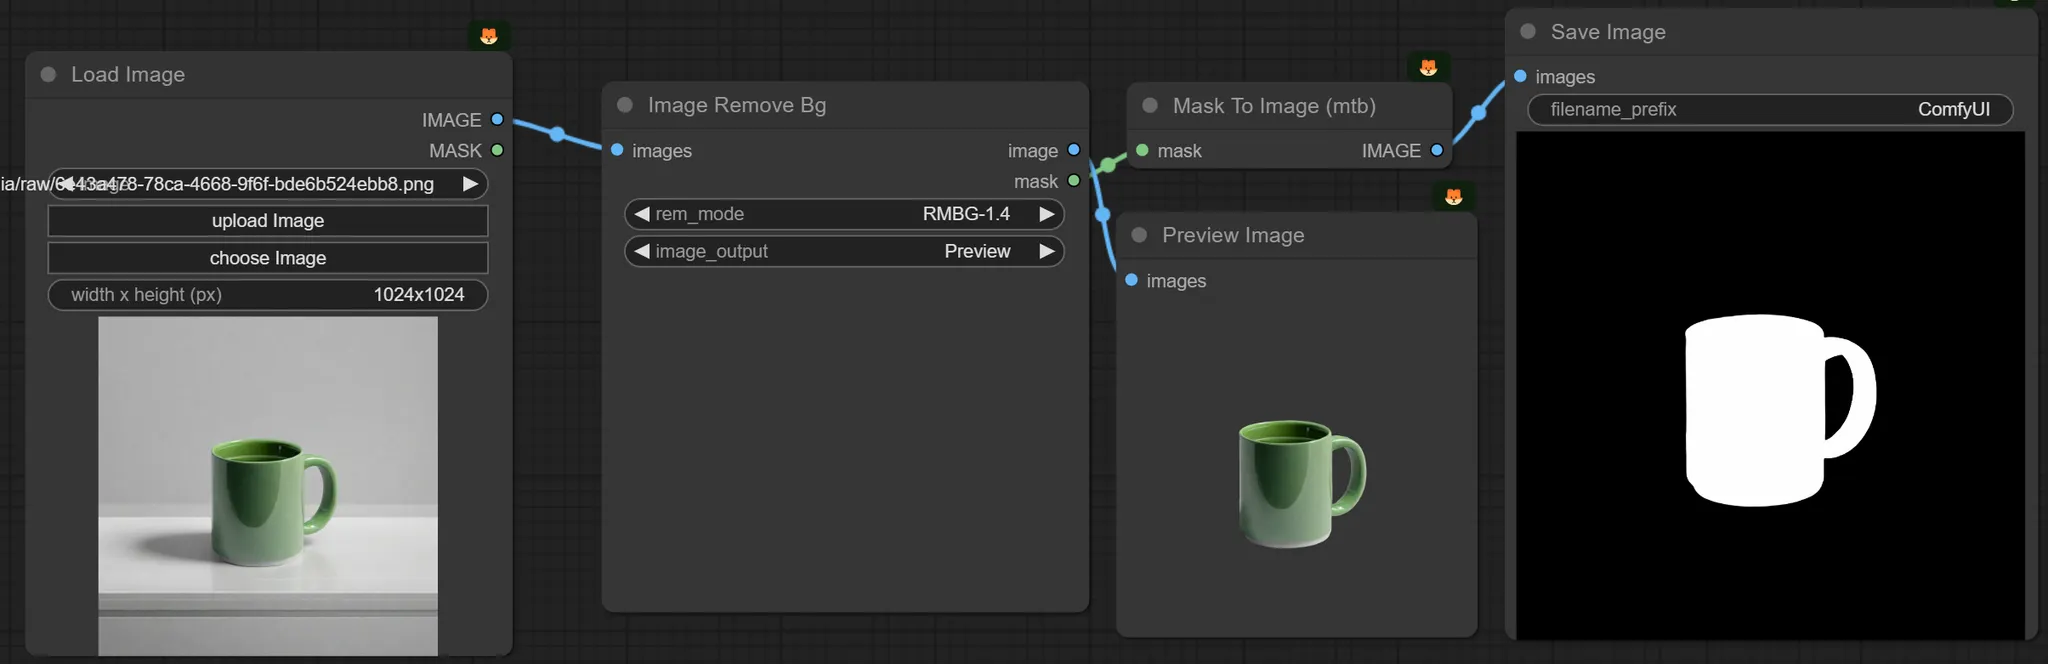Click images input port on Image Remove Bg
This screenshot has width=2048, height=664.
617,150
